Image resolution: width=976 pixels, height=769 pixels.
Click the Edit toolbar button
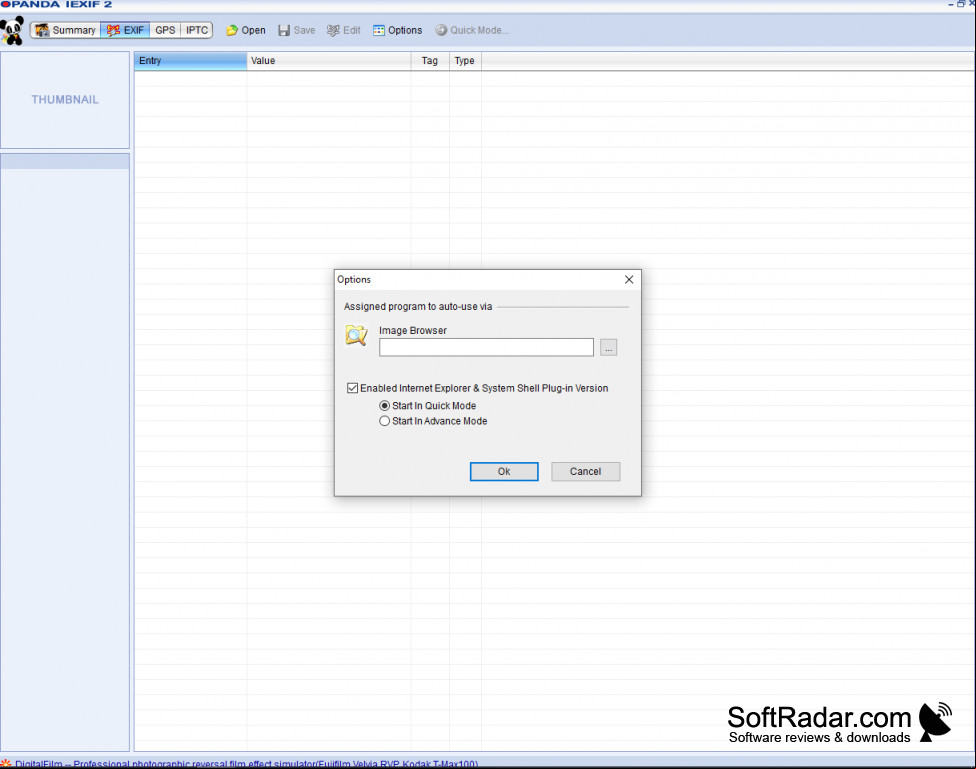pyautogui.click(x=344, y=30)
